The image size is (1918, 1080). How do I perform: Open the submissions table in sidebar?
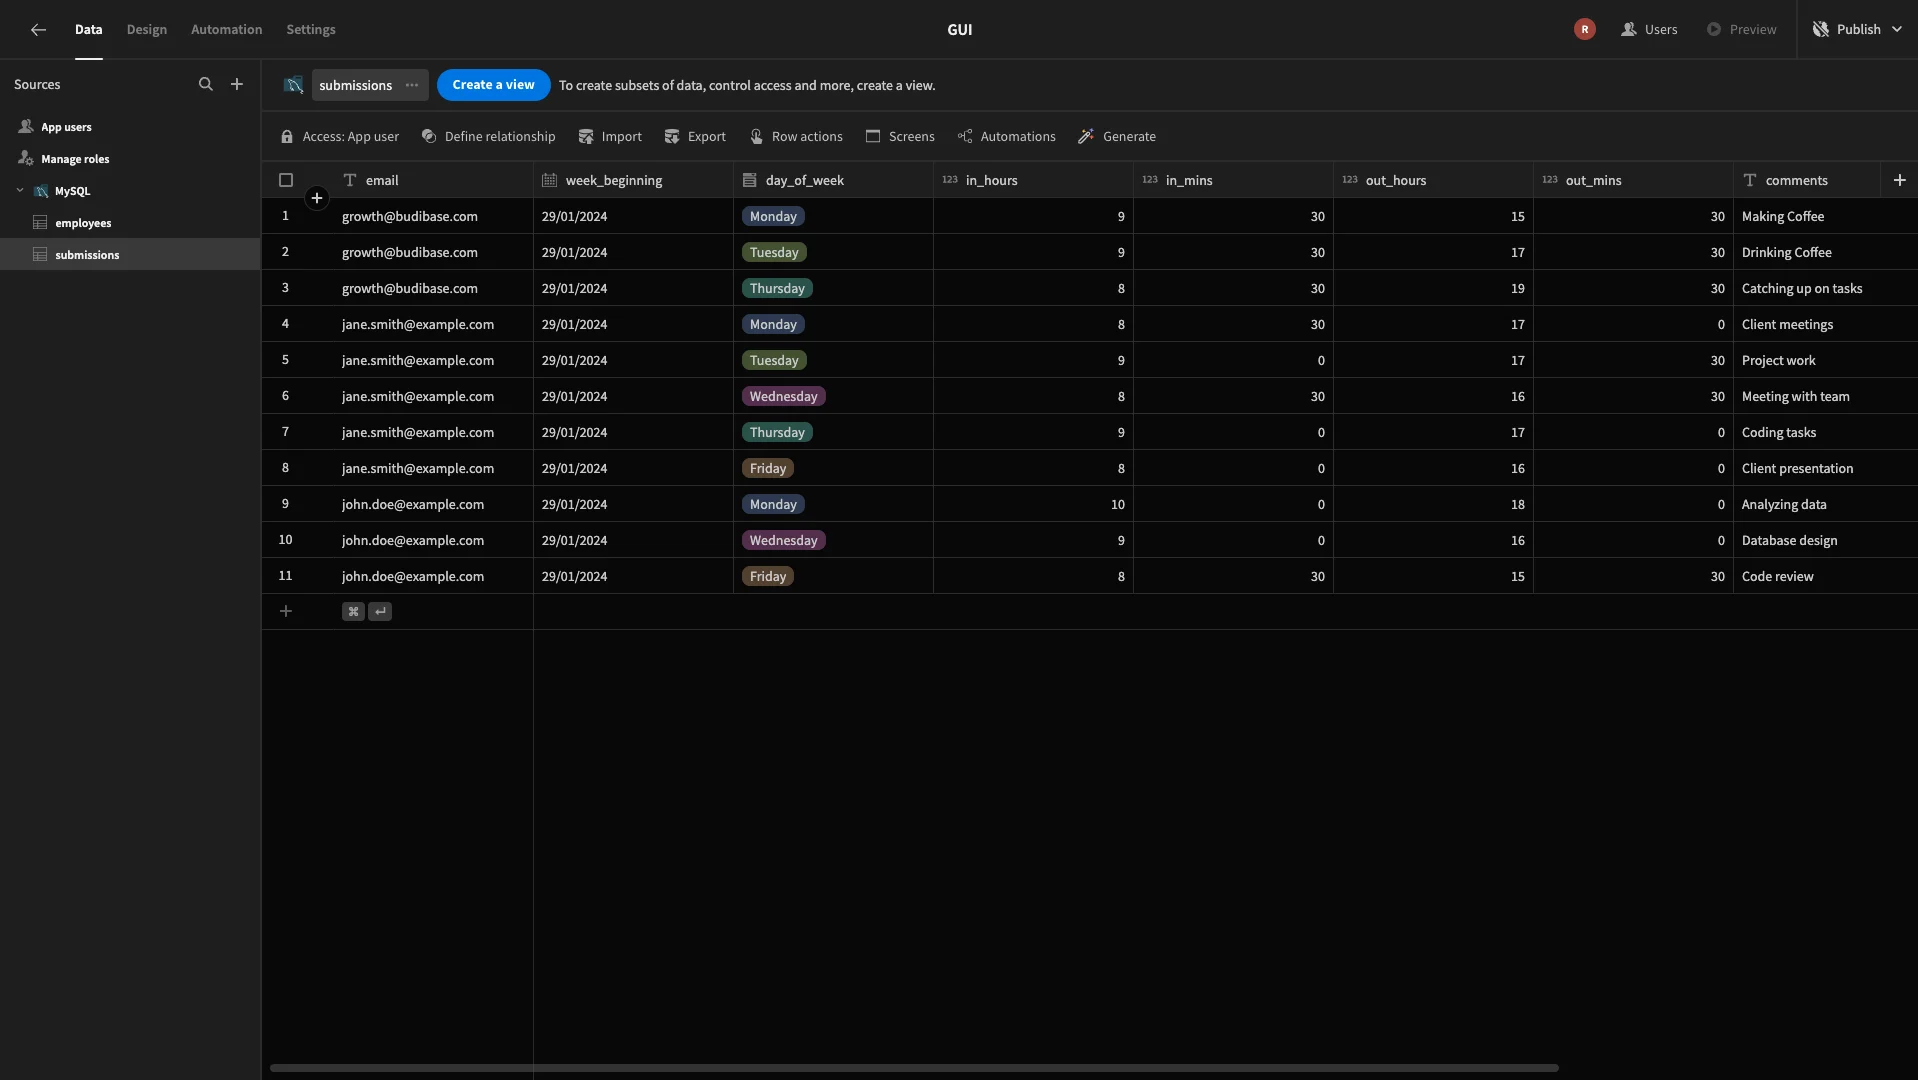pos(130,255)
